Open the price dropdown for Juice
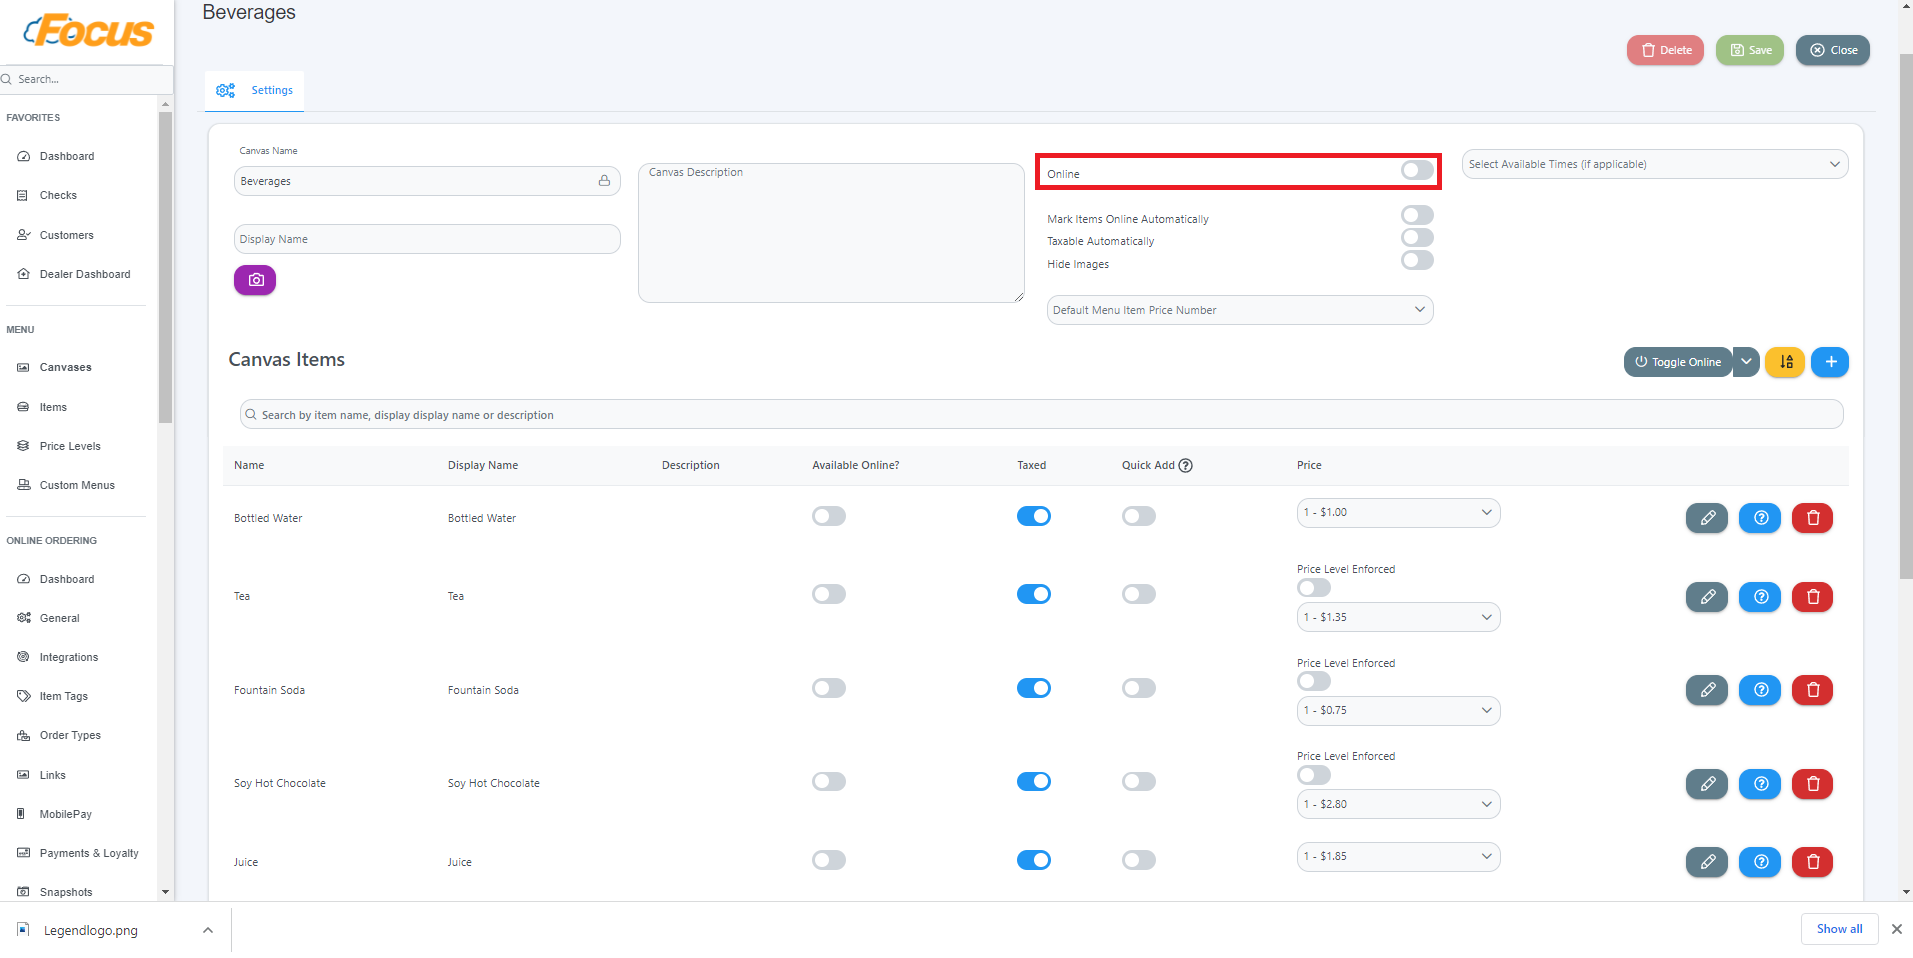The height and width of the screenshot is (958, 1913). pyautogui.click(x=1397, y=856)
